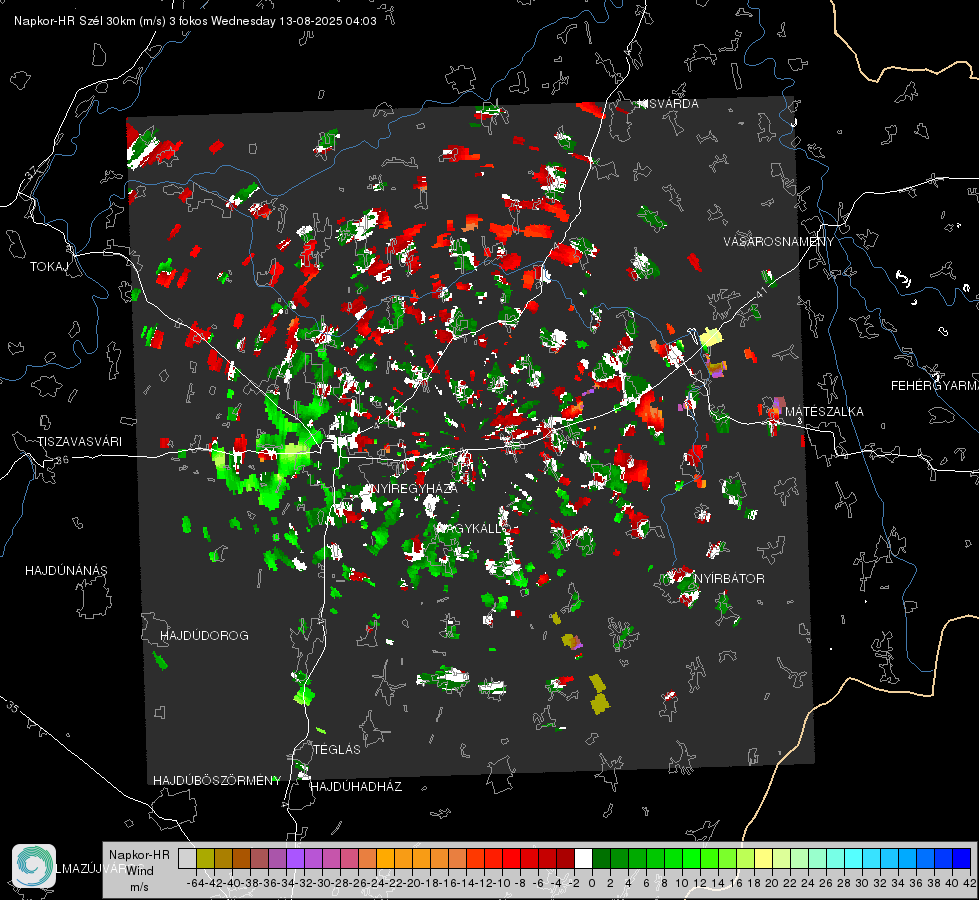Screen dimensions: 979x900
Task: Click the HAJDÚBÖSZÖRMÉNY city label
Action: coord(217,781)
